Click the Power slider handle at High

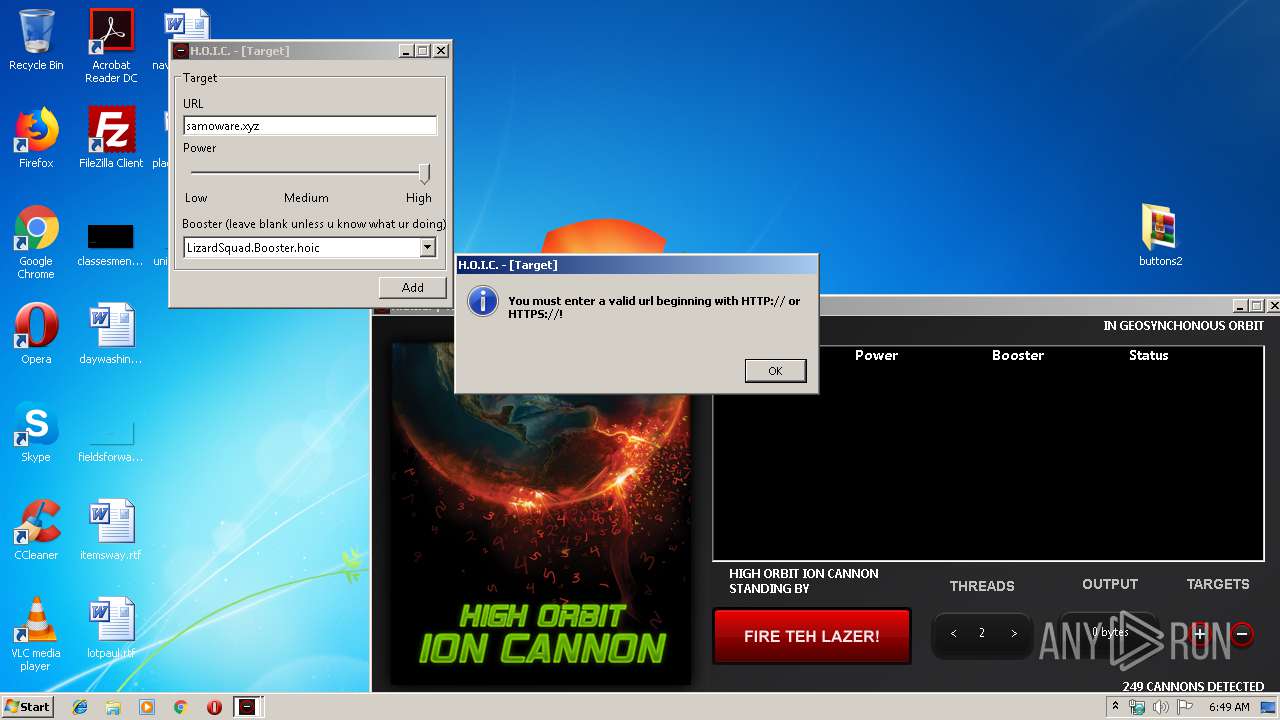pos(424,174)
